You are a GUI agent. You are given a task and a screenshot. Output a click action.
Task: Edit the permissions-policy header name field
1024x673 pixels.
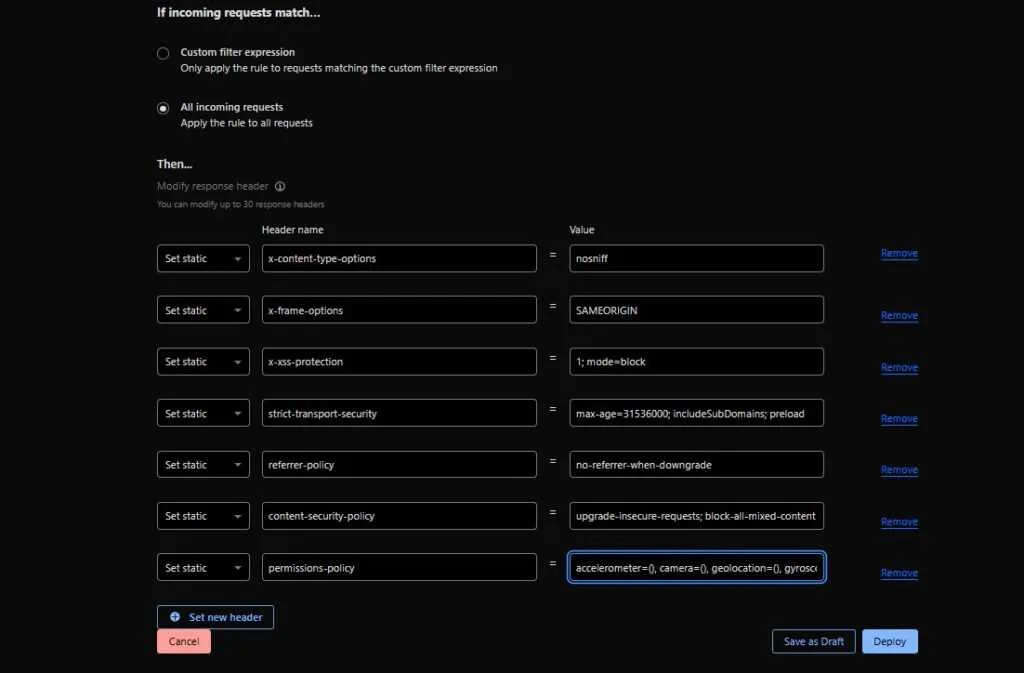(399, 567)
